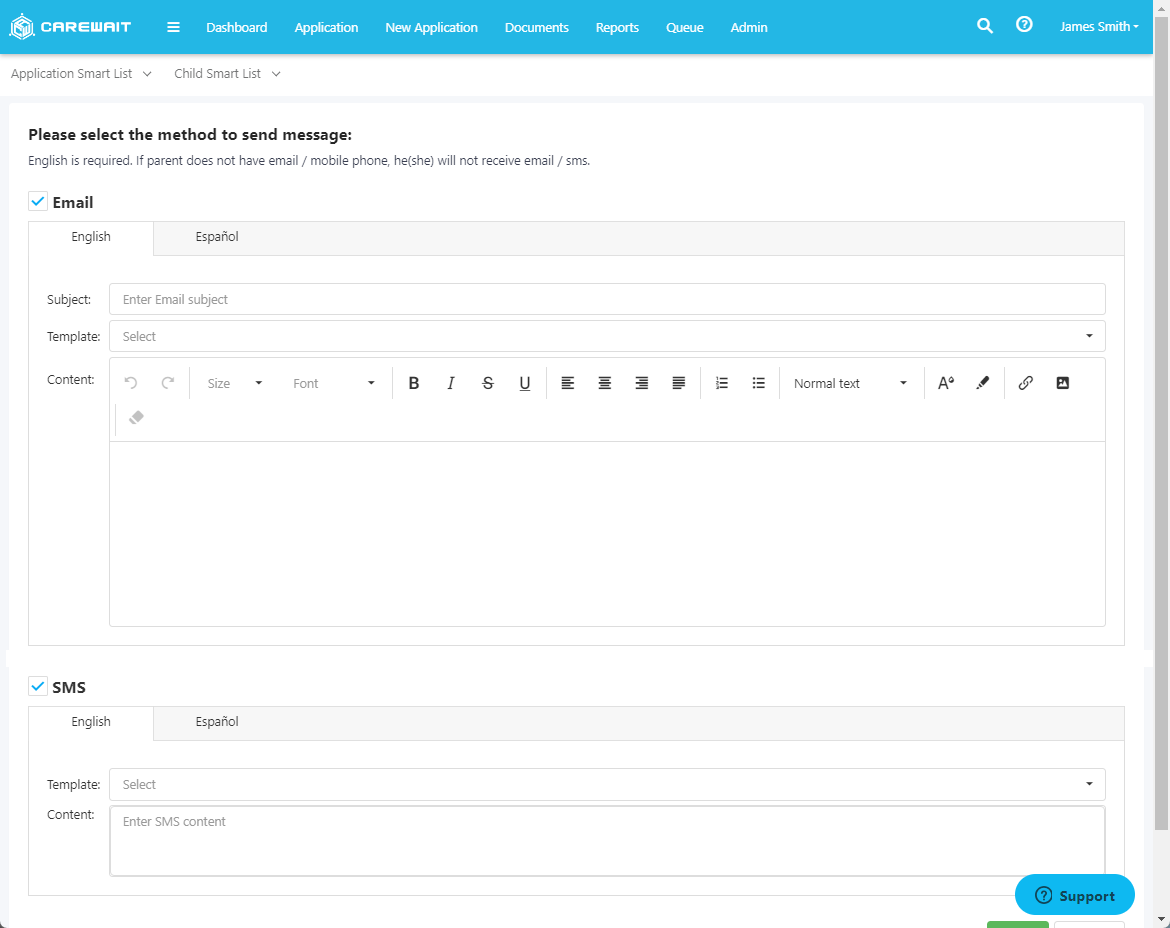1170x928 pixels.
Task: Open the SMS Template select dropdown
Action: pyautogui.click(x=607, y=784)
